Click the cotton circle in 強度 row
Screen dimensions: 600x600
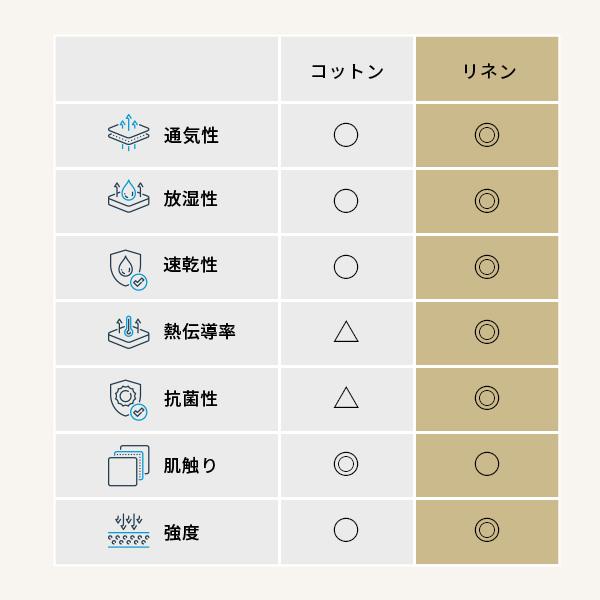346,530
